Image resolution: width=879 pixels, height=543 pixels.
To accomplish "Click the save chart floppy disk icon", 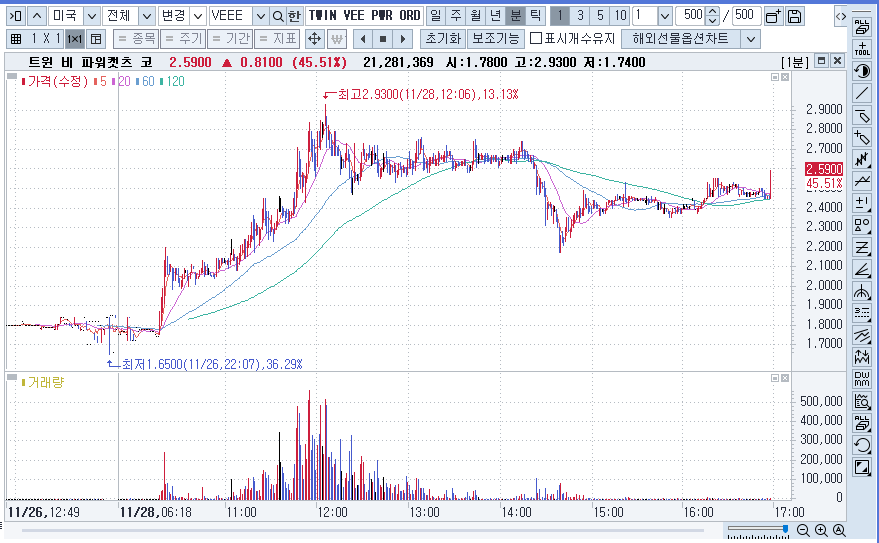I will coord(794,16).
